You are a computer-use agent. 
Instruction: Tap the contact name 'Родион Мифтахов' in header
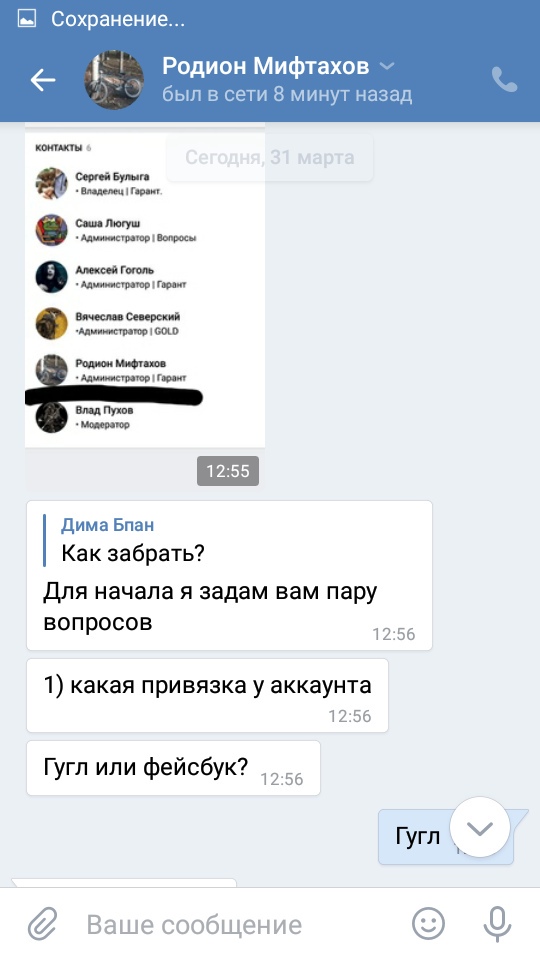[x=266, y=66]
